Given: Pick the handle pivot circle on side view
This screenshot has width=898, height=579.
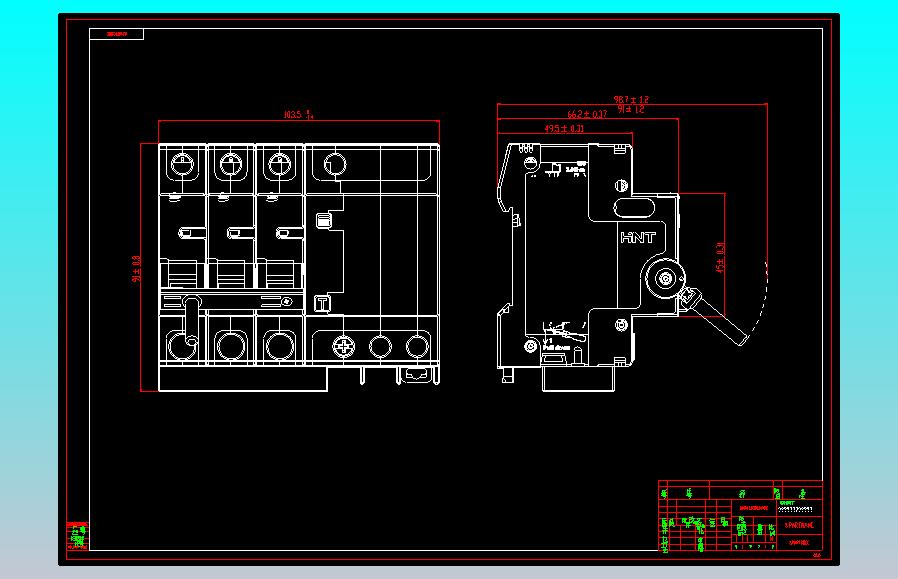Looking at the screenshot, I should click(x=665, y=278).
